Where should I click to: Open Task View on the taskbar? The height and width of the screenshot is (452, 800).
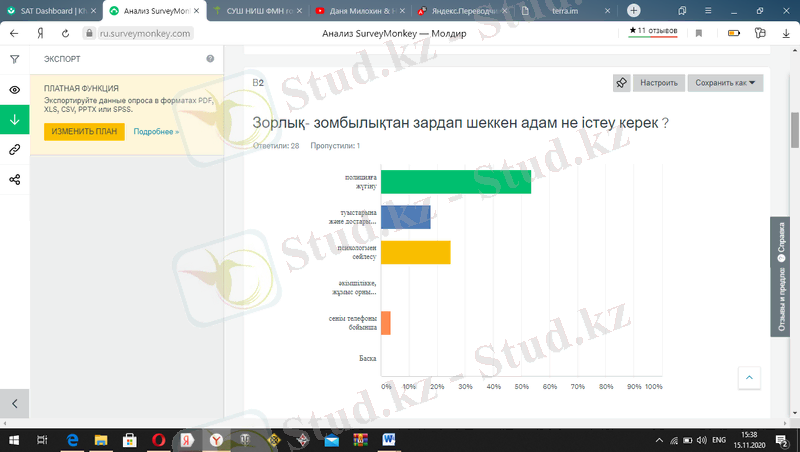point(42,440)
